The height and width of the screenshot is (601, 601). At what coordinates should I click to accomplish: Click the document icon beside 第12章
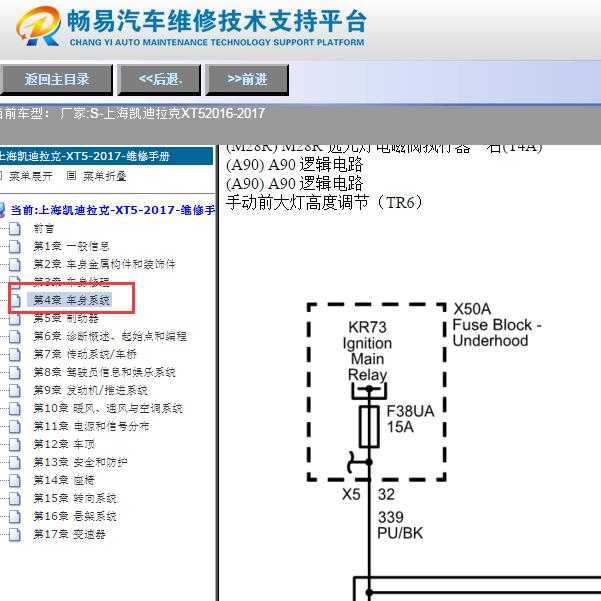(x=15, y=445)
